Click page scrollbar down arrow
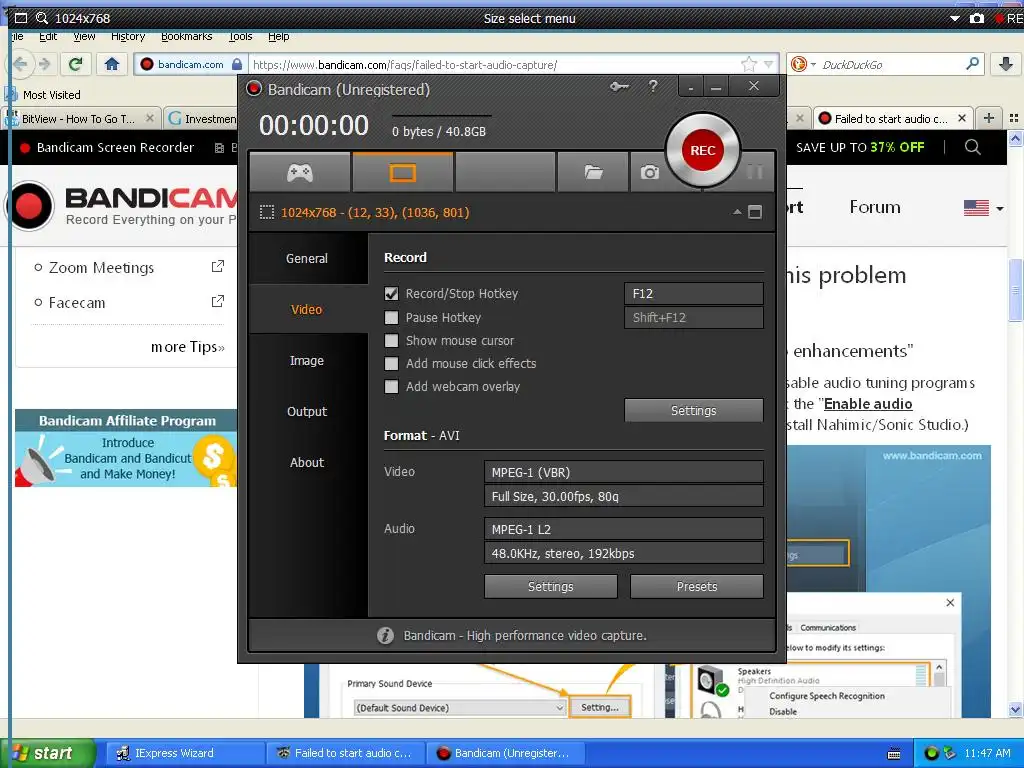Screen dimensions: 1024x768 pyautogui.click(x=1016, y=709)
